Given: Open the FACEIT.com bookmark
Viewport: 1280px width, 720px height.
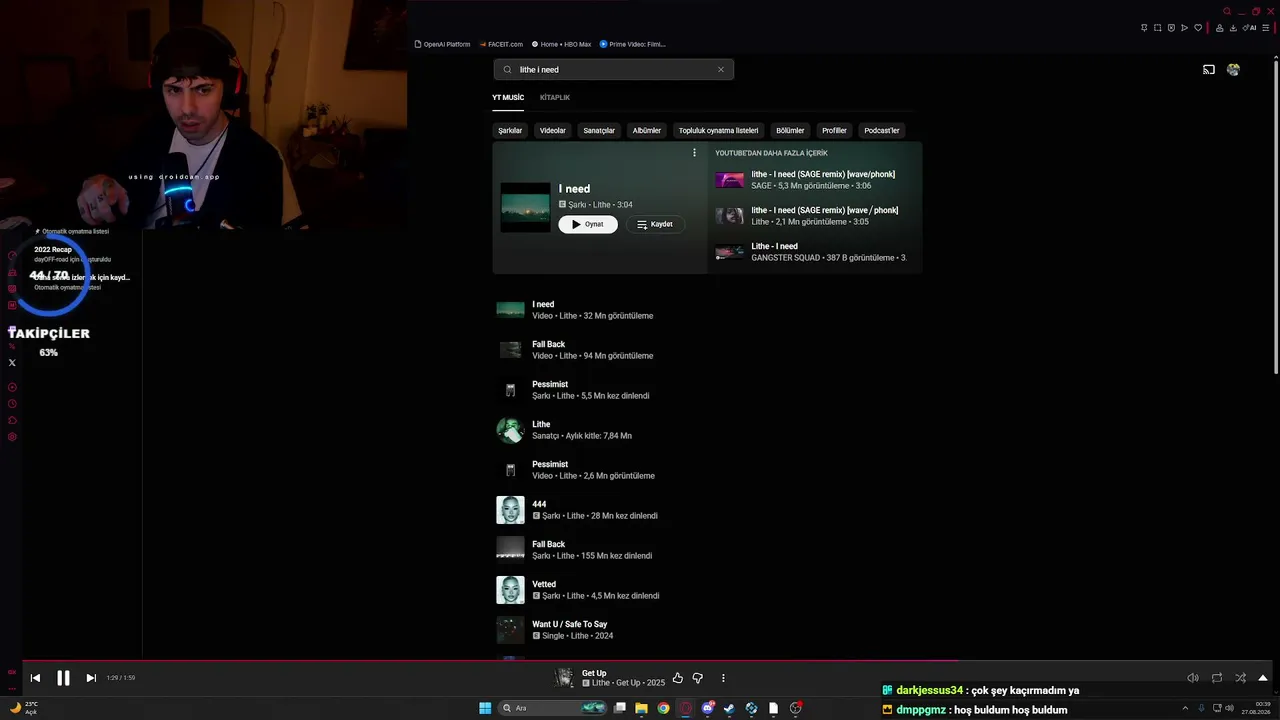Looking at the screenshot, I should pos(501,44).
